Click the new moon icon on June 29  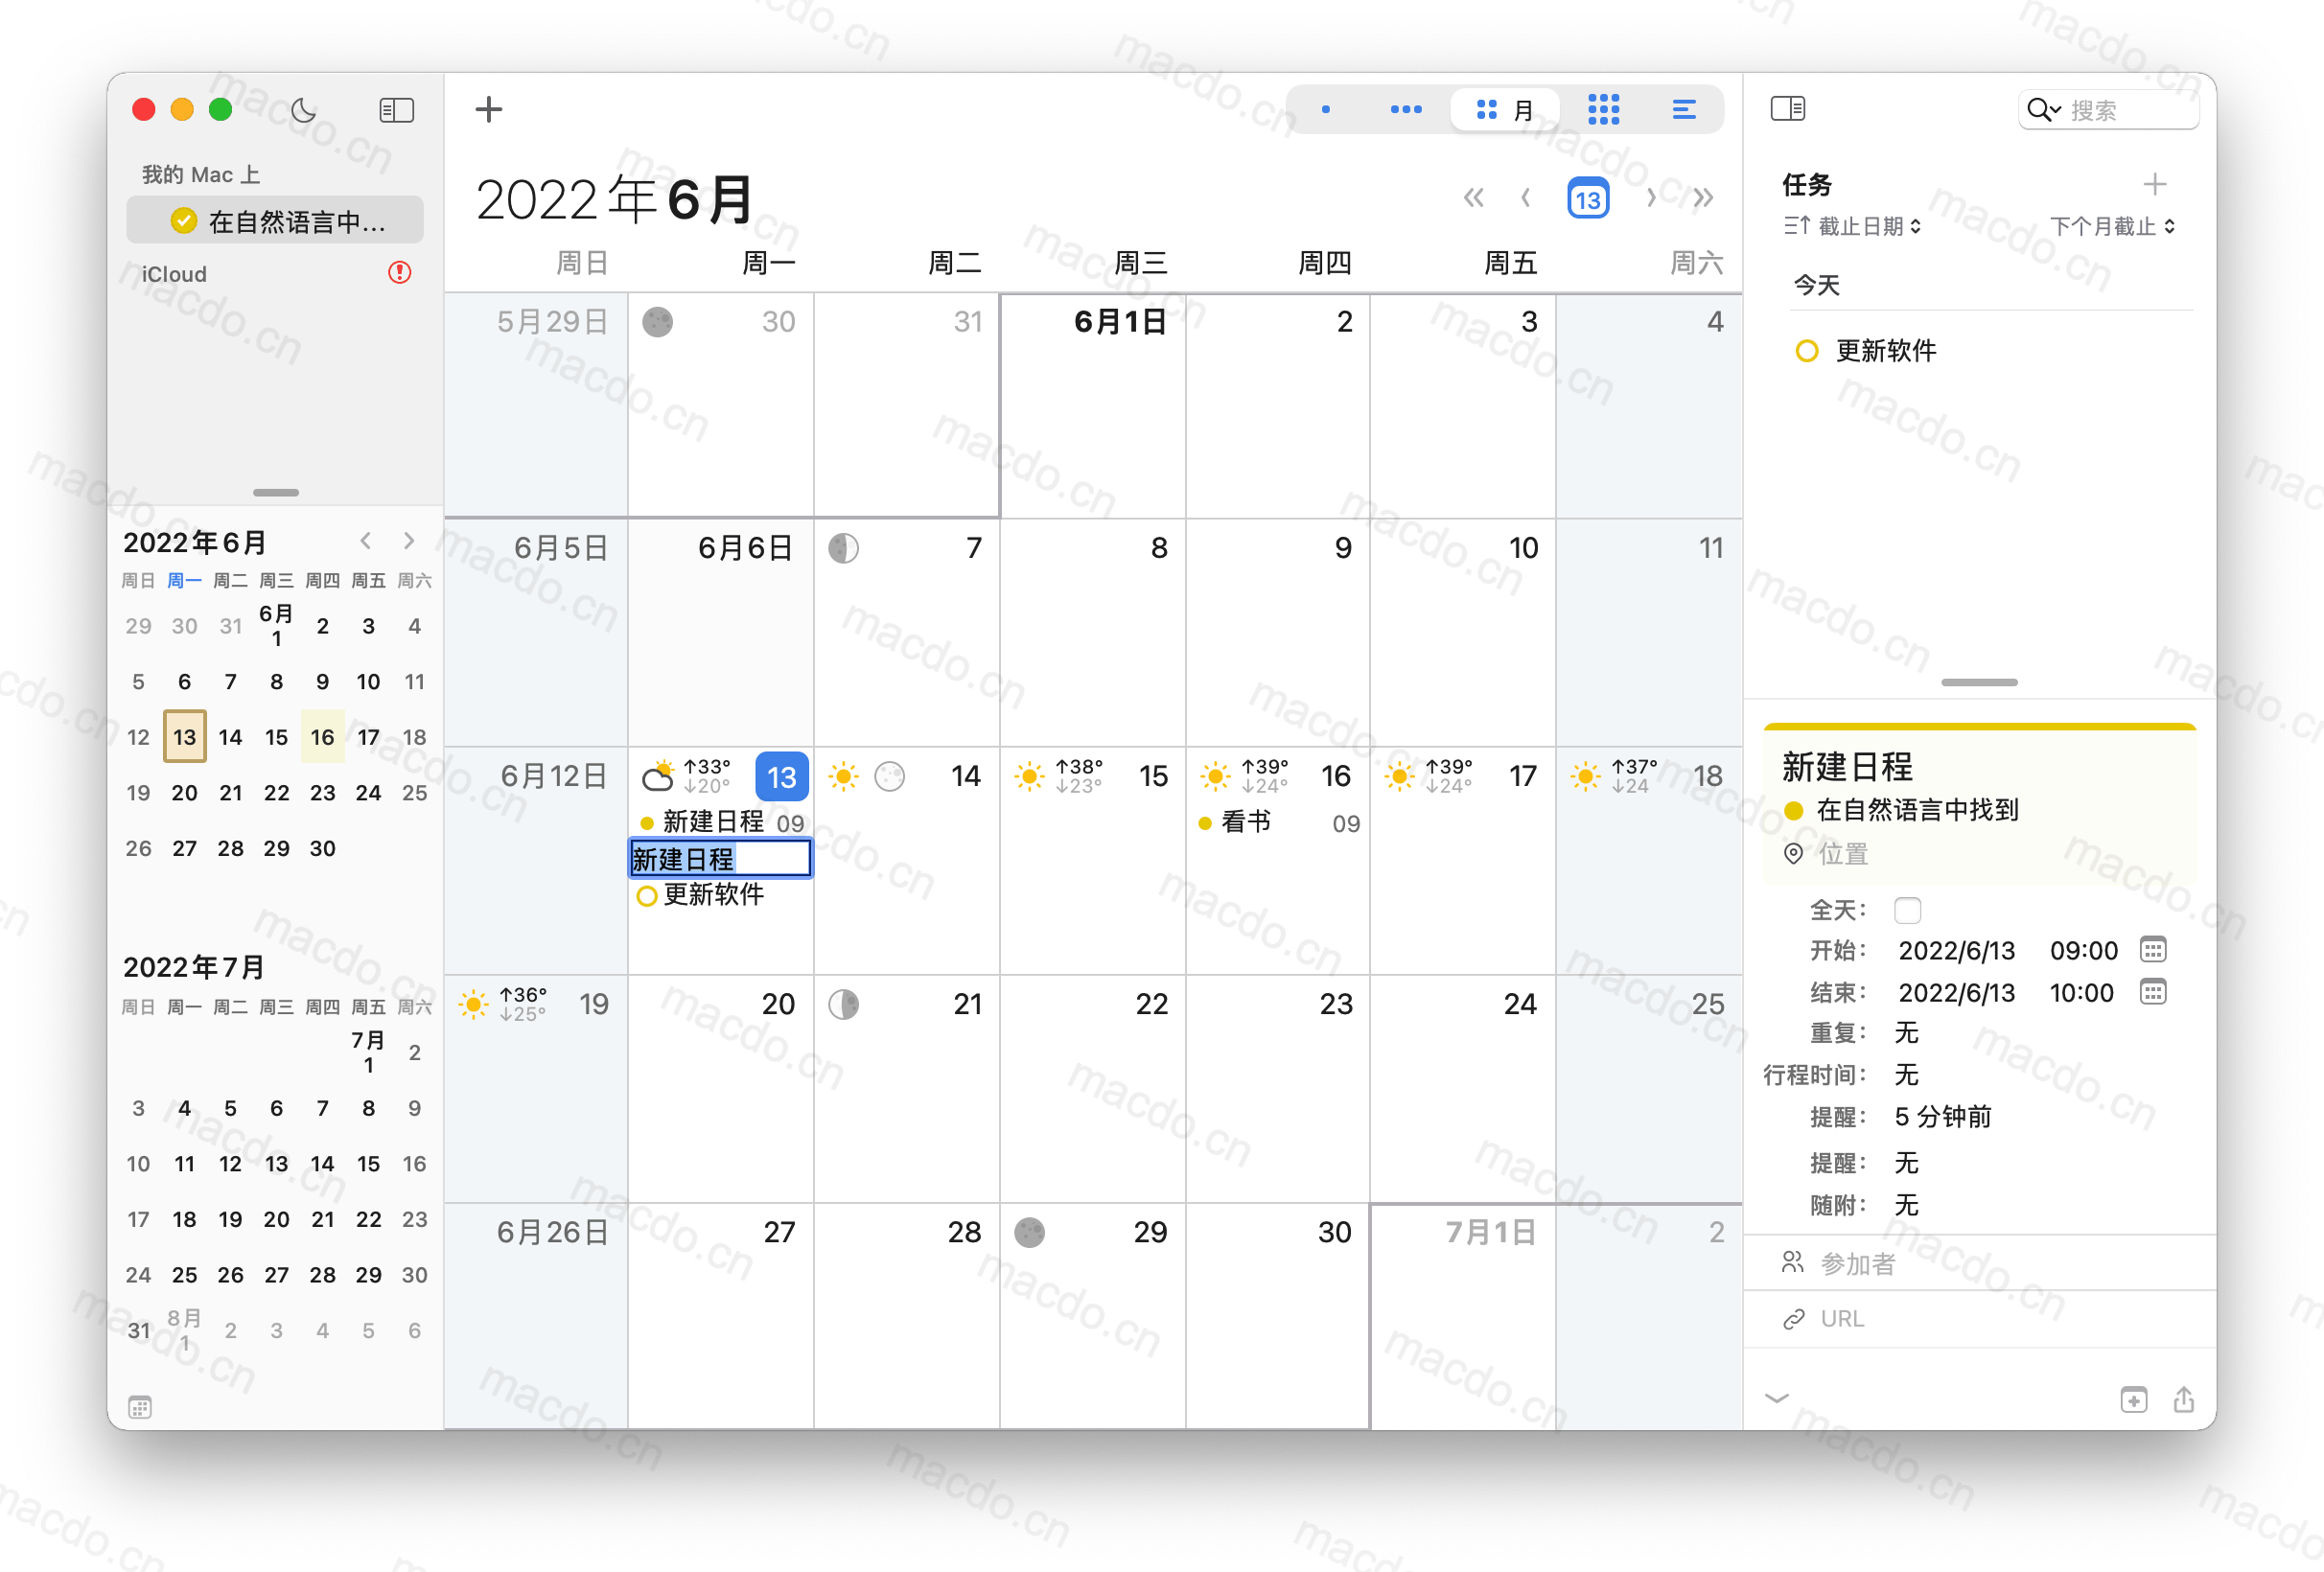pyautogui.click(x=1029, y=1232)
